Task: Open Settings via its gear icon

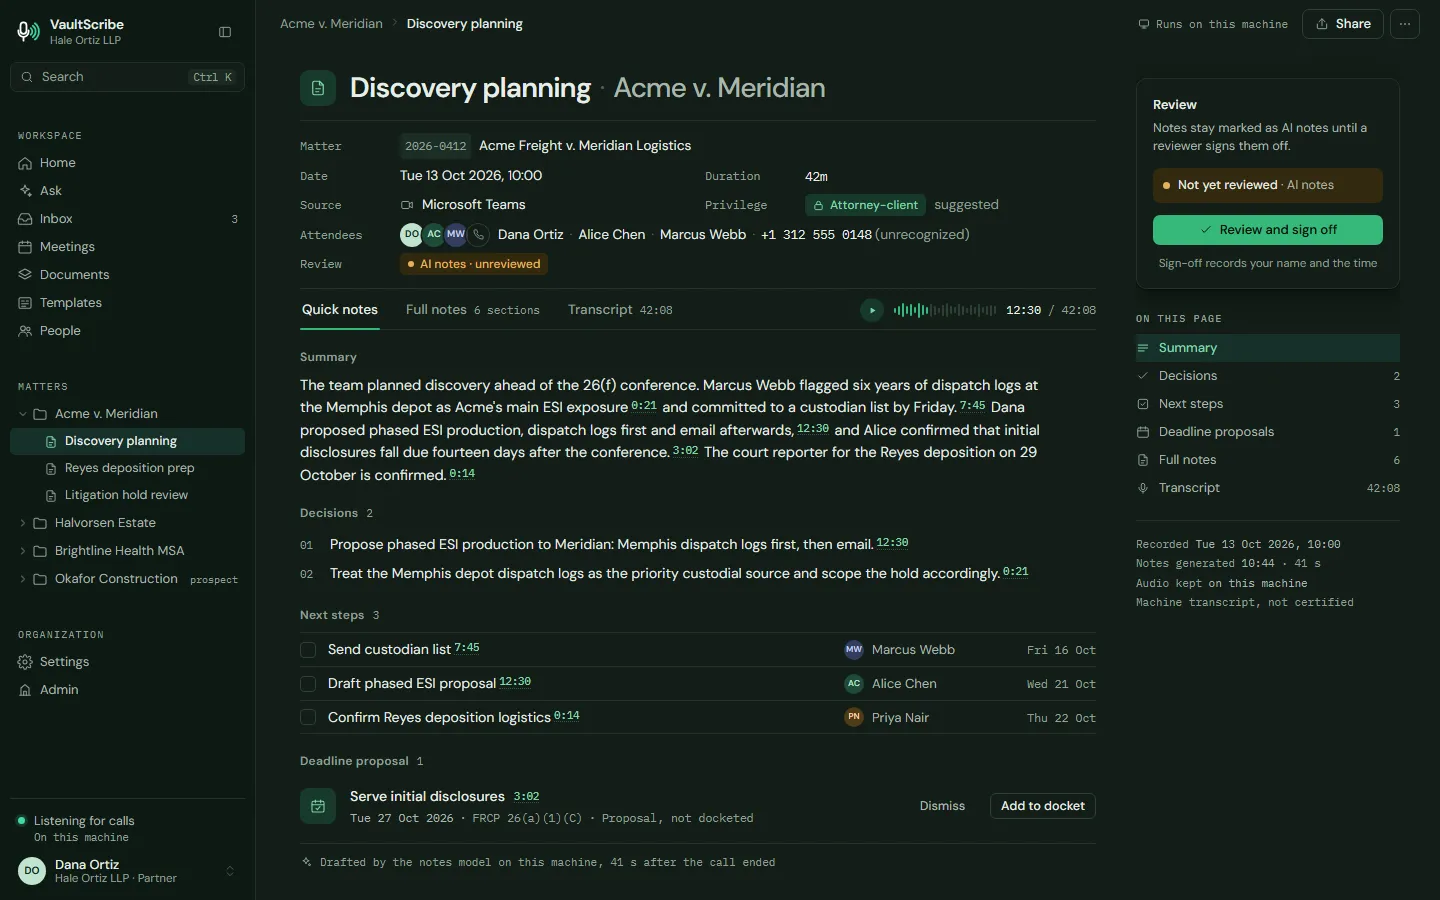Action: [25, 662]
